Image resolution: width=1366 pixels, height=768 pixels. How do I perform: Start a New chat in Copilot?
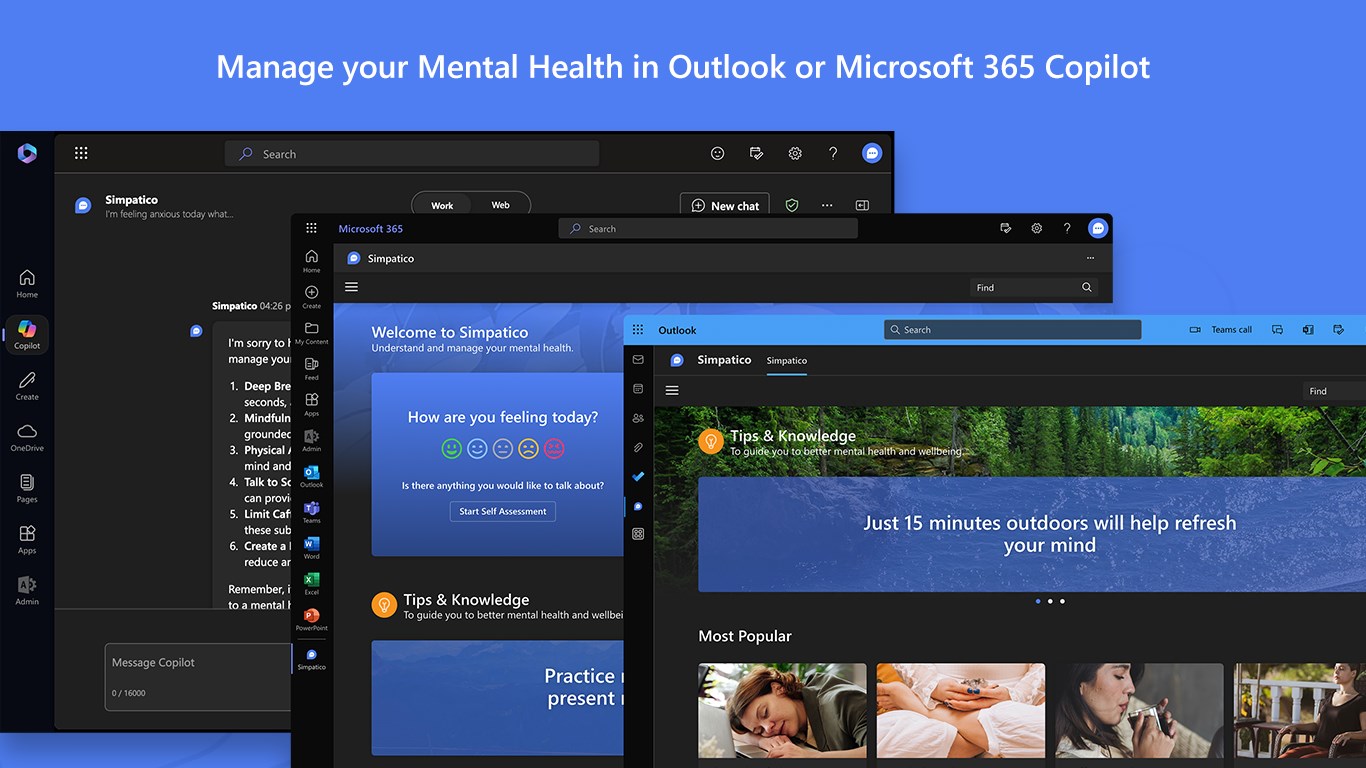click(x=725, y=205)
